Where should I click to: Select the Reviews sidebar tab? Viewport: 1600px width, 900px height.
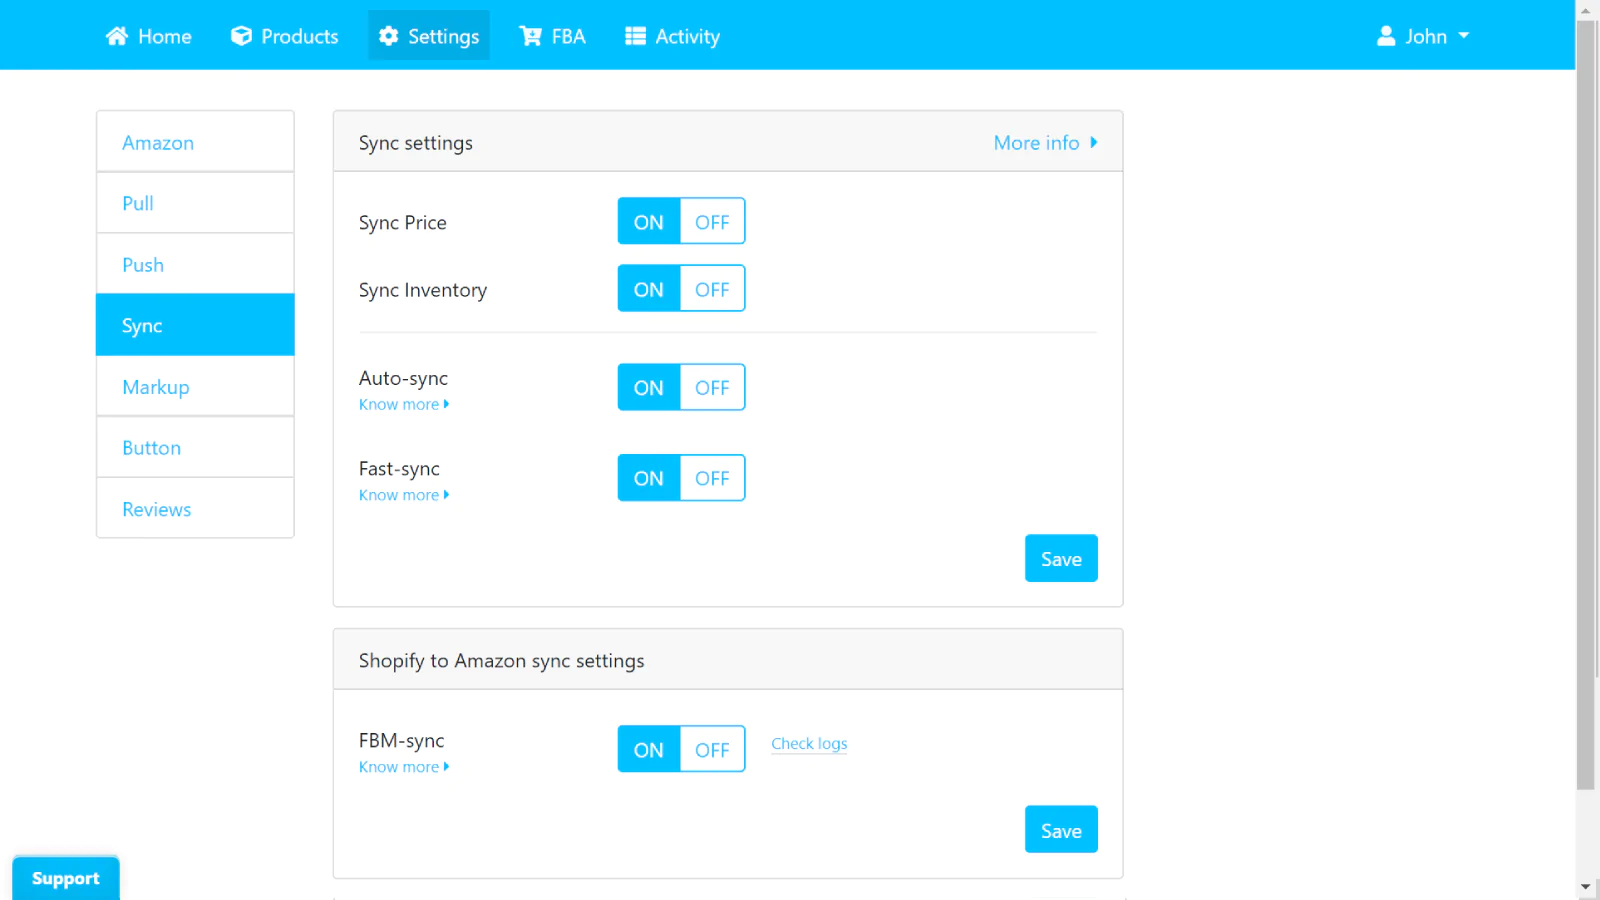click(x=195, y=508)
